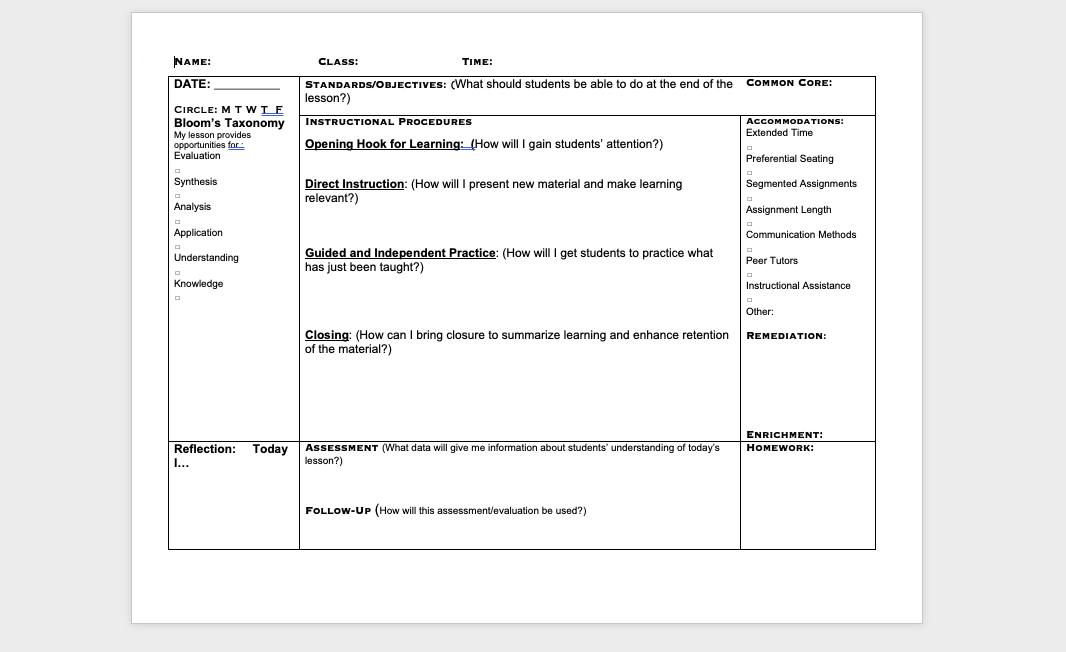Screen dimensions: 1066x652
Task: Check the Synthesis checkbox
Action: pos(177,196)
